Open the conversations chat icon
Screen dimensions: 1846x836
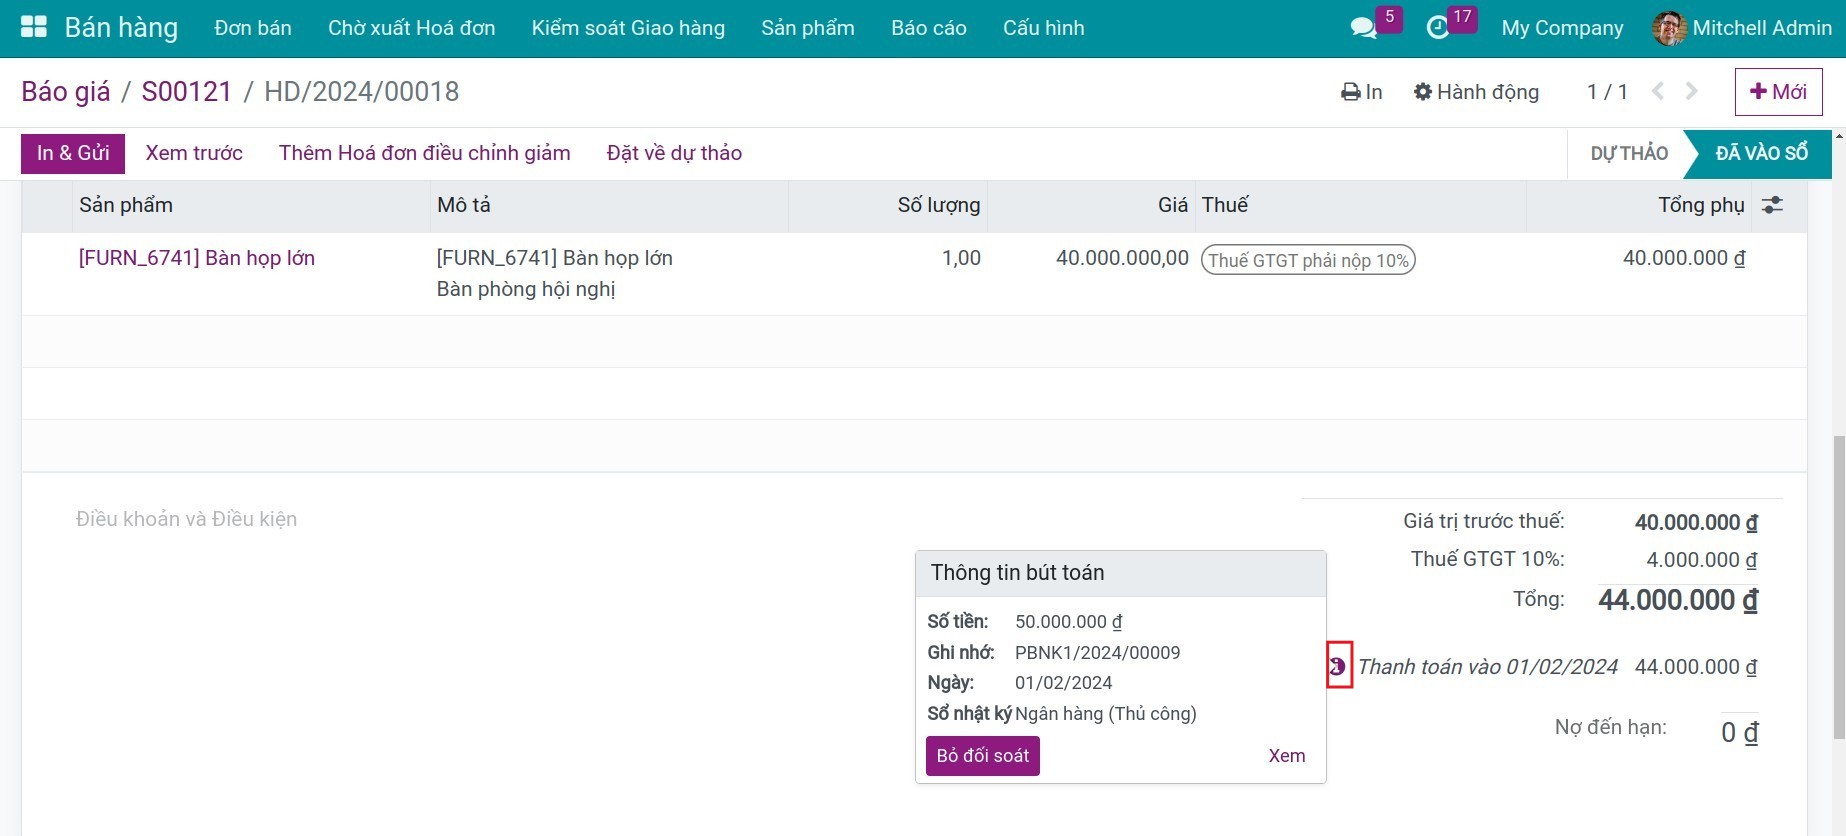(1363, 28)
